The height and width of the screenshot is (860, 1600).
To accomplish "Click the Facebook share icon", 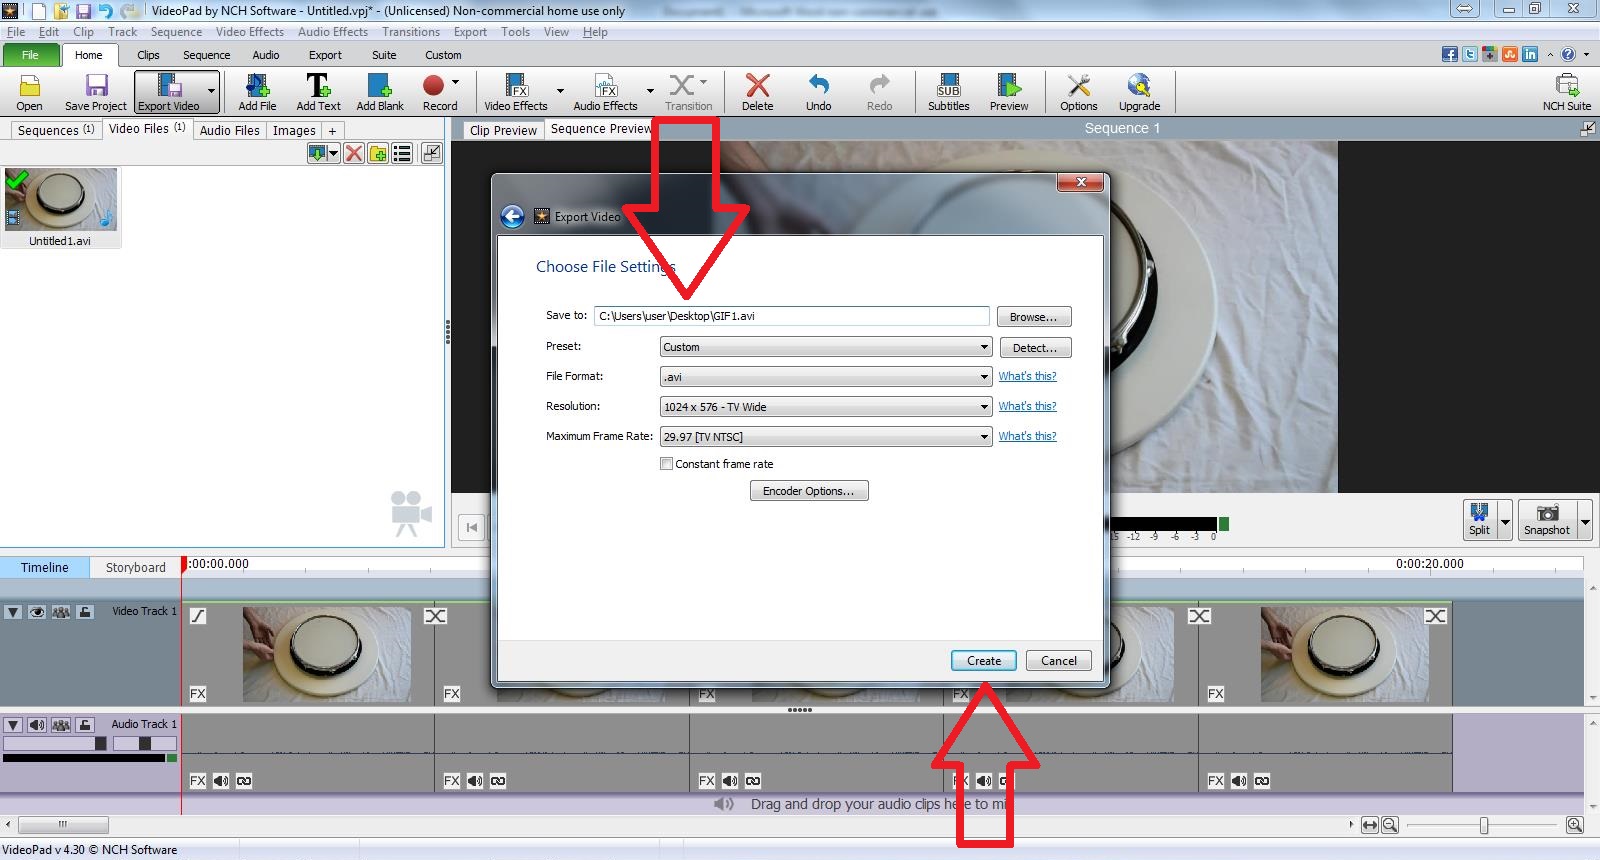I will click(x=1449, y=55).
